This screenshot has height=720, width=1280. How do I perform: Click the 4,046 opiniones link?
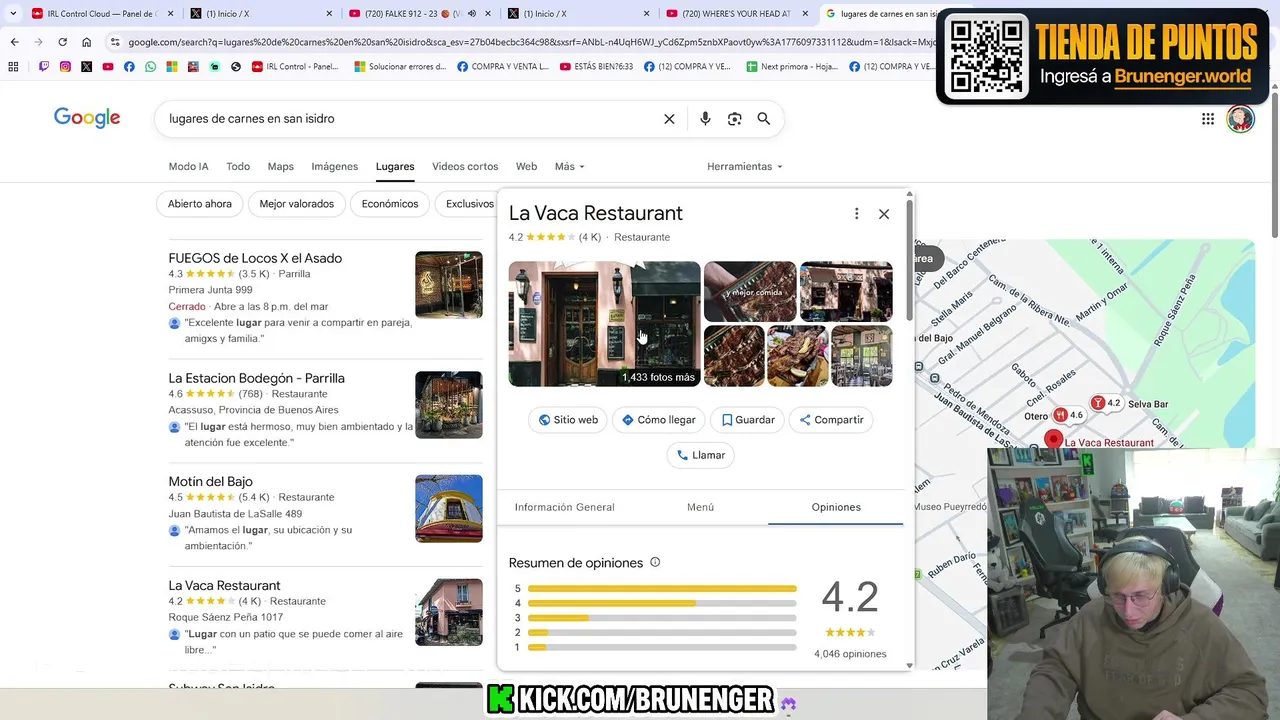click(x=850, y=654)
